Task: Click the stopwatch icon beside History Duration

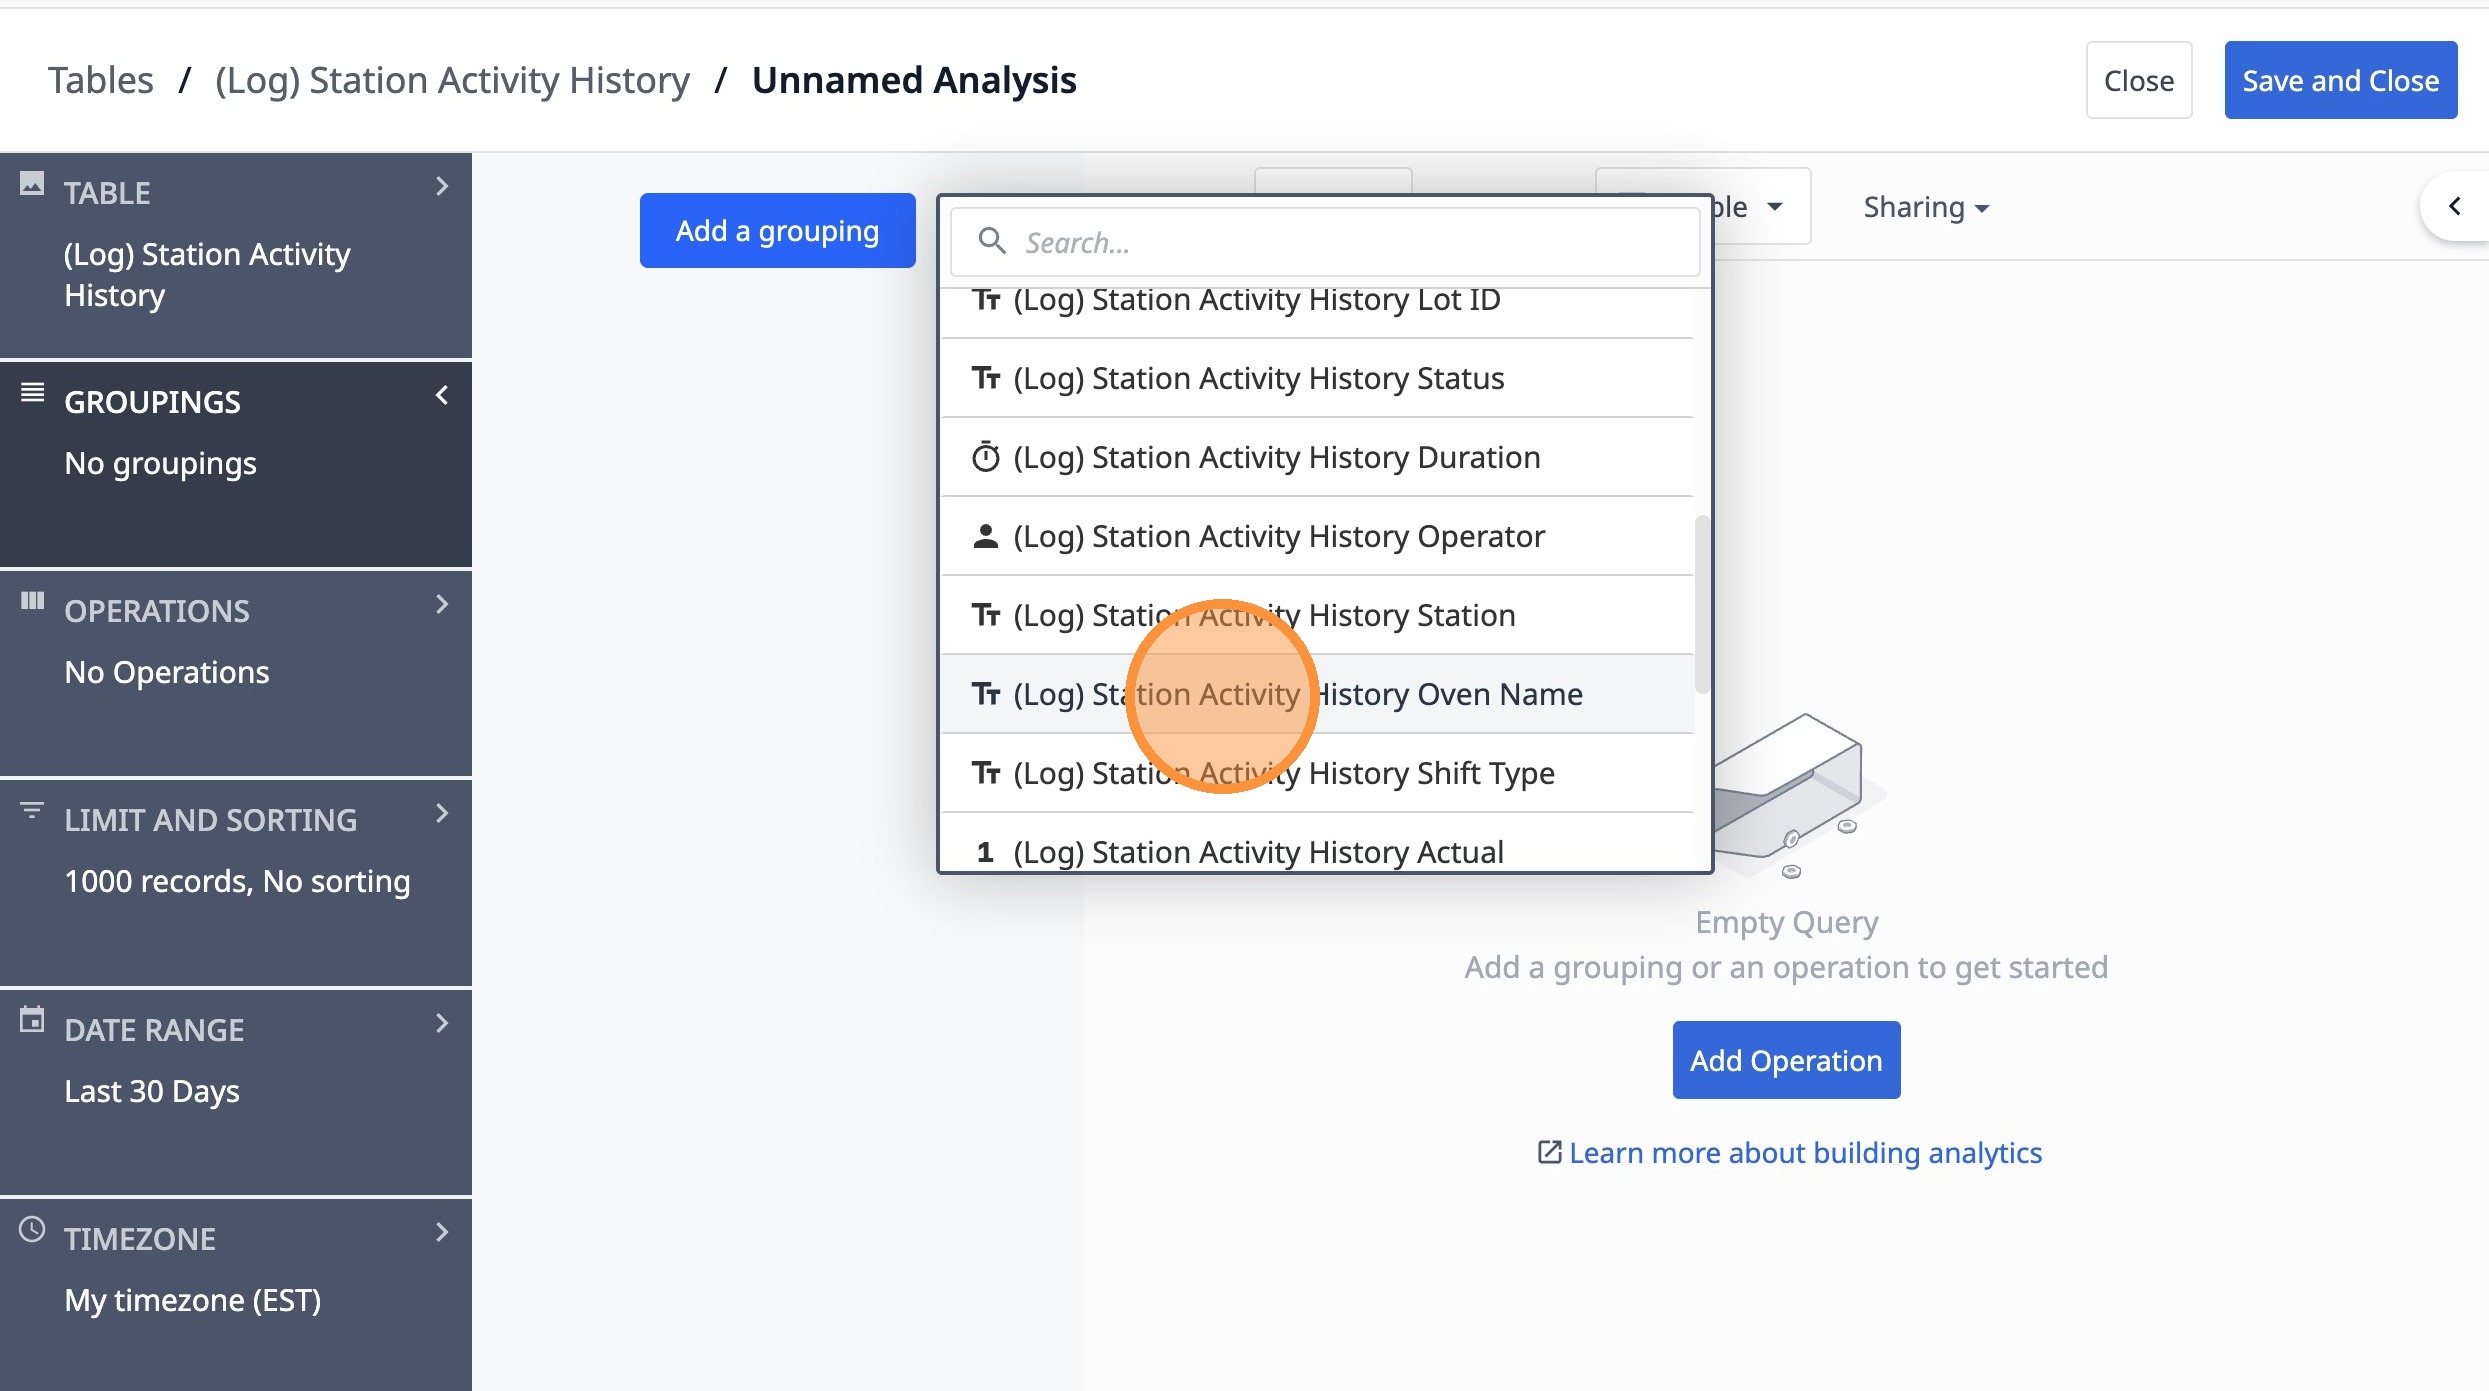Action: tap(985, 457)
